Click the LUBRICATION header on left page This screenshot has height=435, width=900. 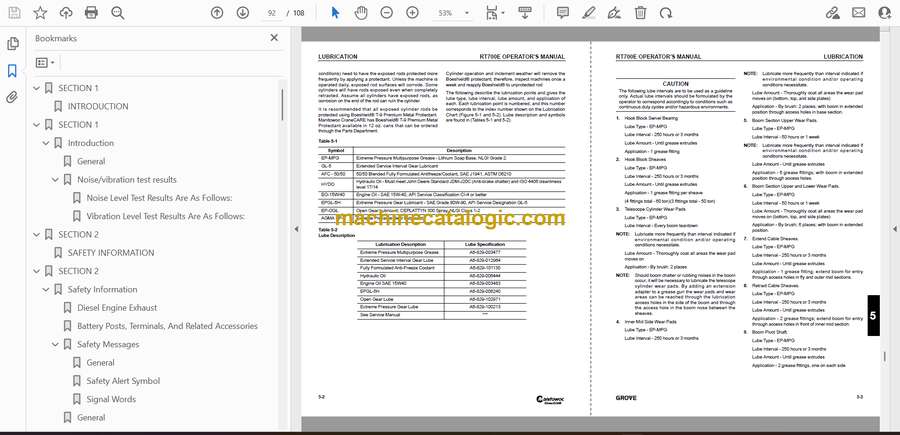coord(338,57)
